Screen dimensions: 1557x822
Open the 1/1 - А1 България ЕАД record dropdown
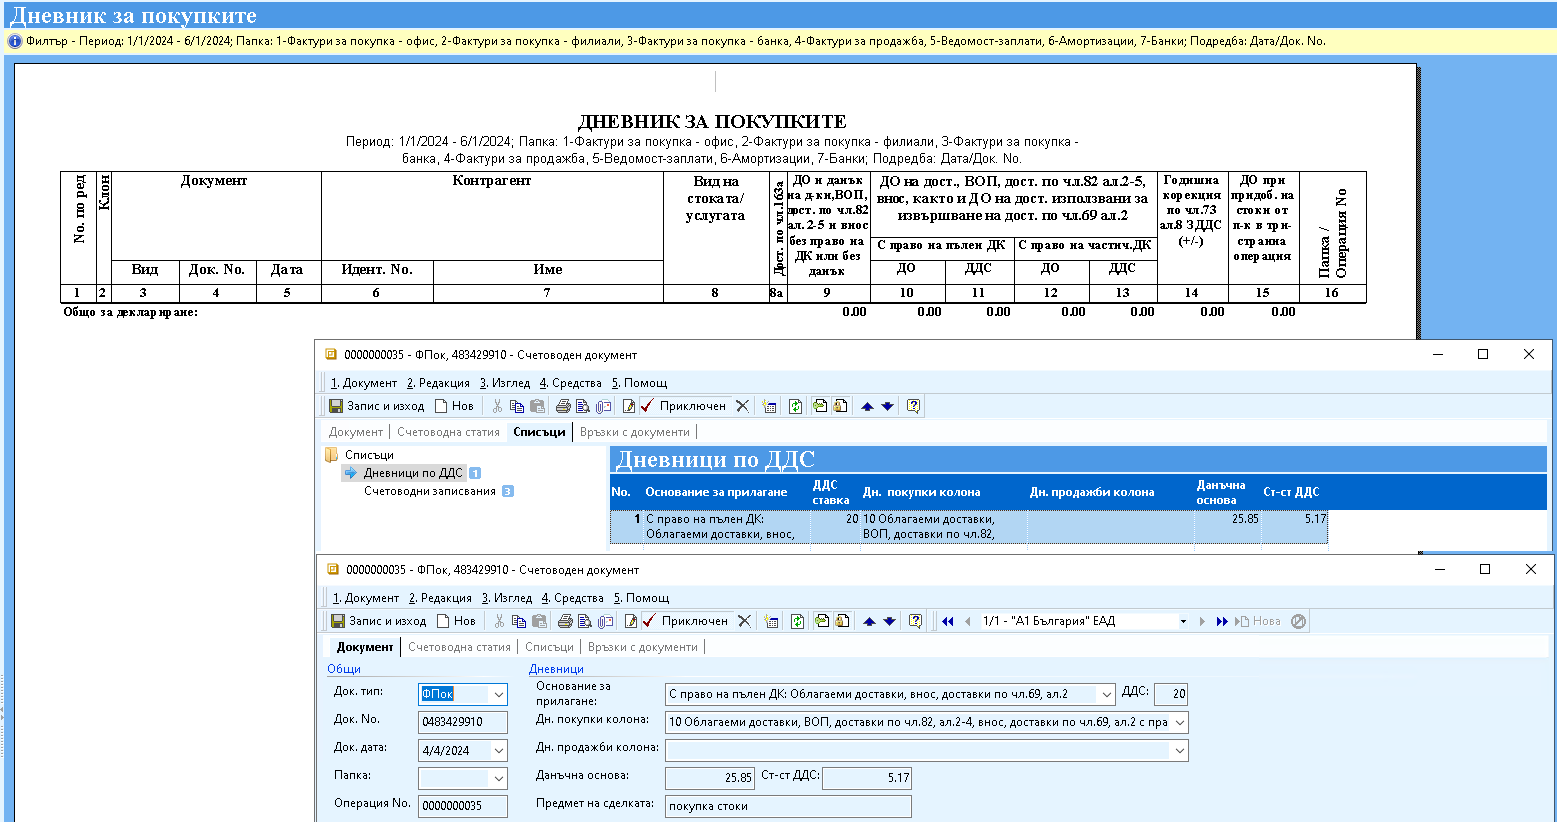pyautogui.click(x=1183, y=621)
